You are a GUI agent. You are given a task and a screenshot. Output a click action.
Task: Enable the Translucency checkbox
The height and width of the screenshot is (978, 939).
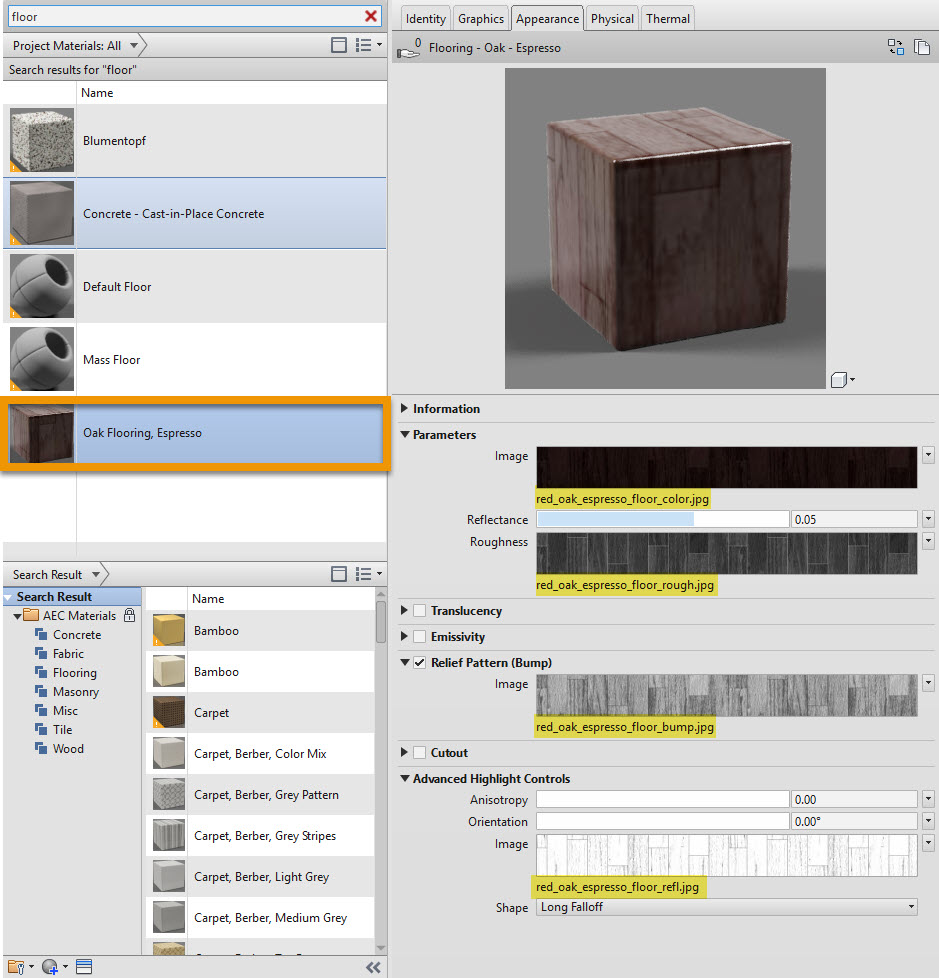(x=420, y=611)
